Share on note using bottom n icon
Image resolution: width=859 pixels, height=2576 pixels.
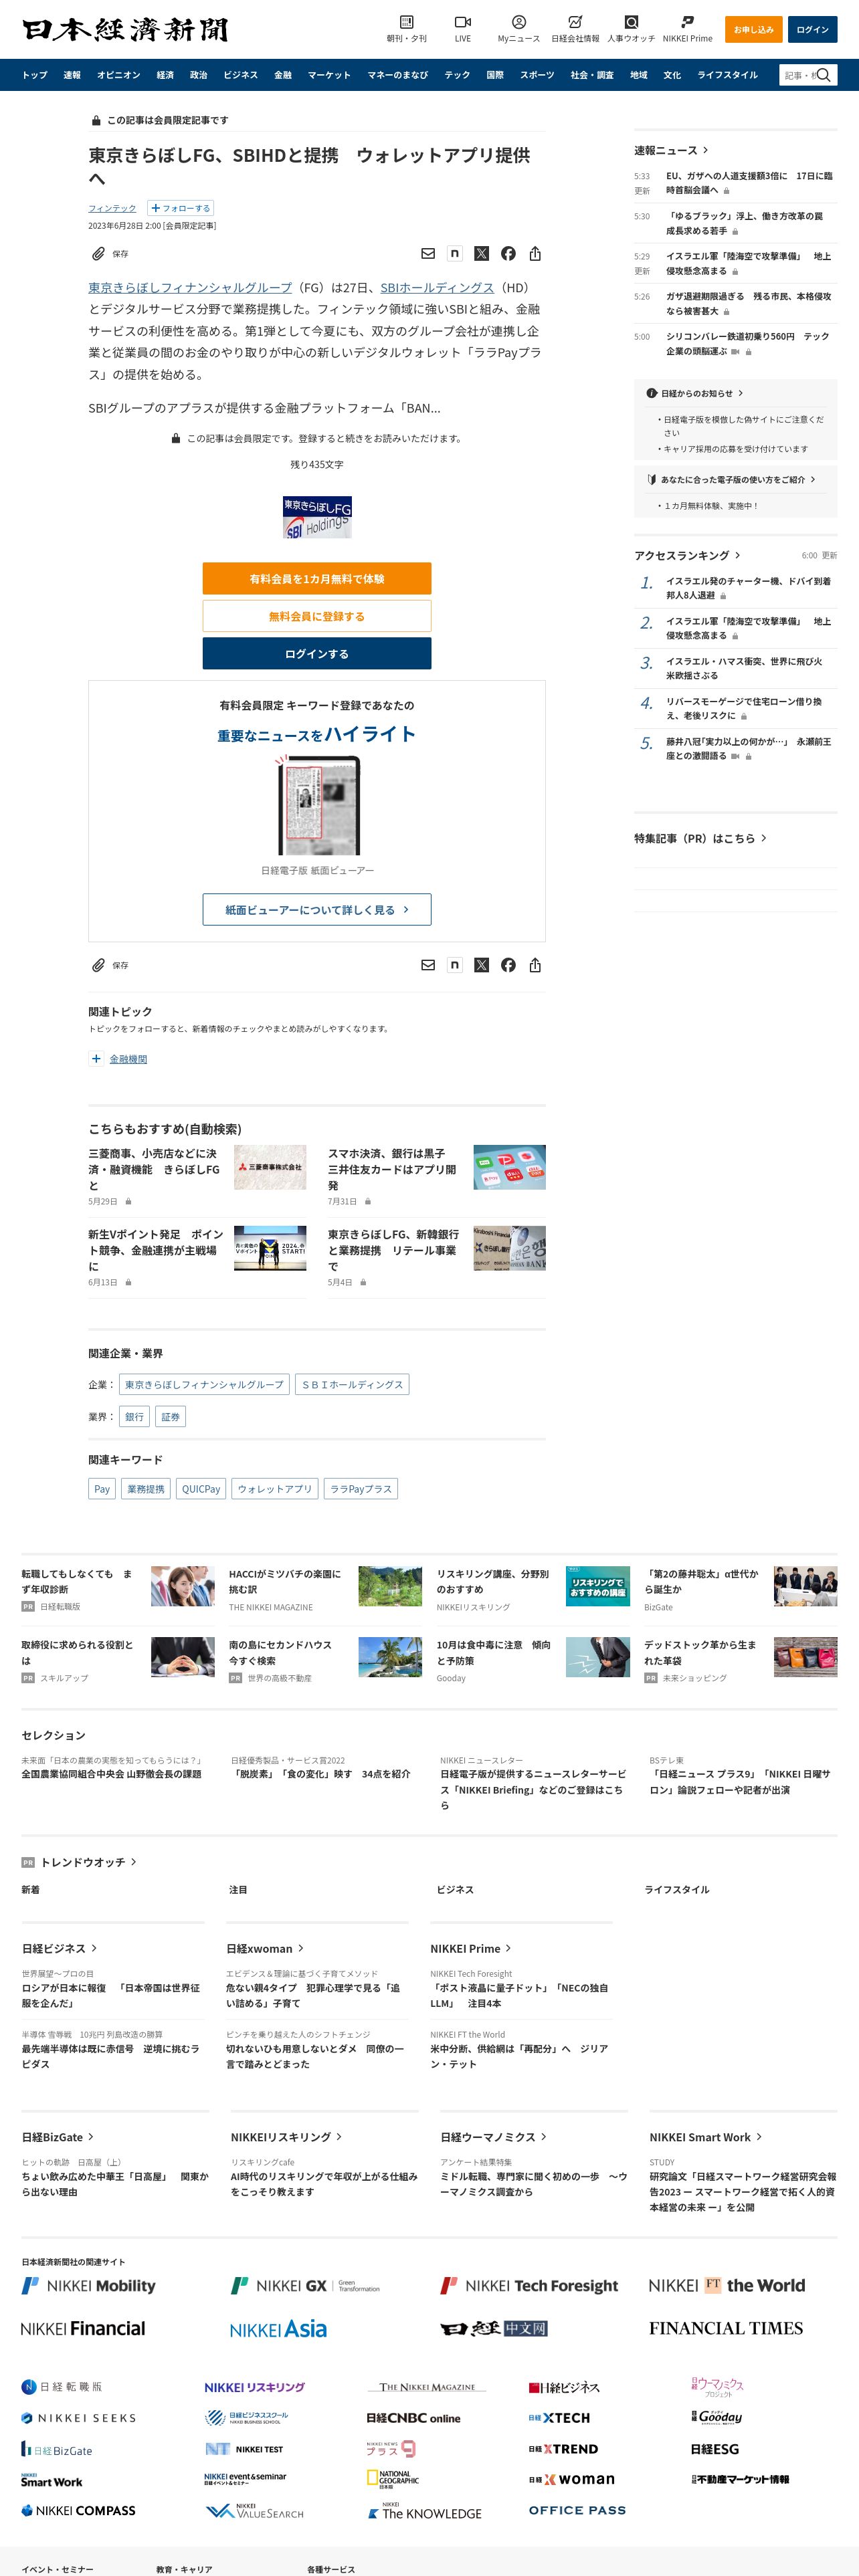(x=455, y=965)
